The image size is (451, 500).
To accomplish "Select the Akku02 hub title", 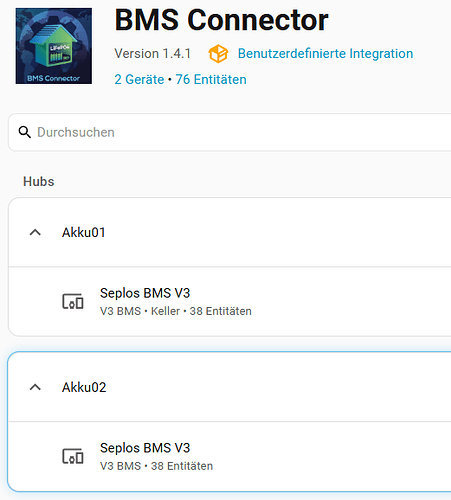I will point(84,387).
